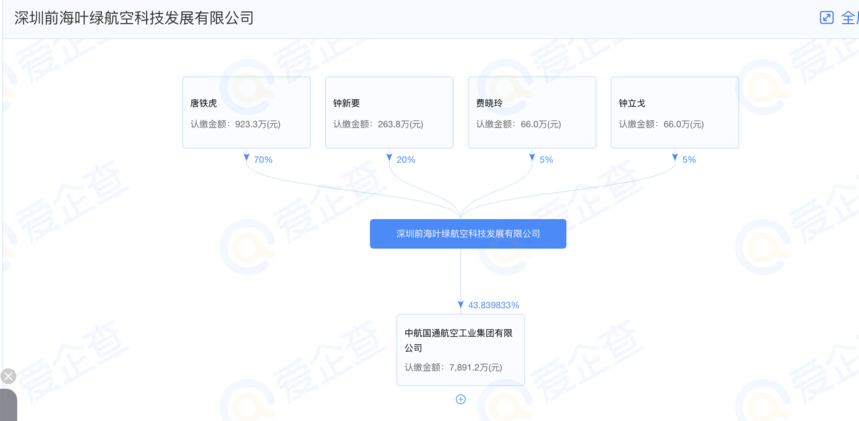Image resolution: width=859 pixels, height=421 pixels.
Task: Open the 费晓玲 shareholder card
Action: 532,112
